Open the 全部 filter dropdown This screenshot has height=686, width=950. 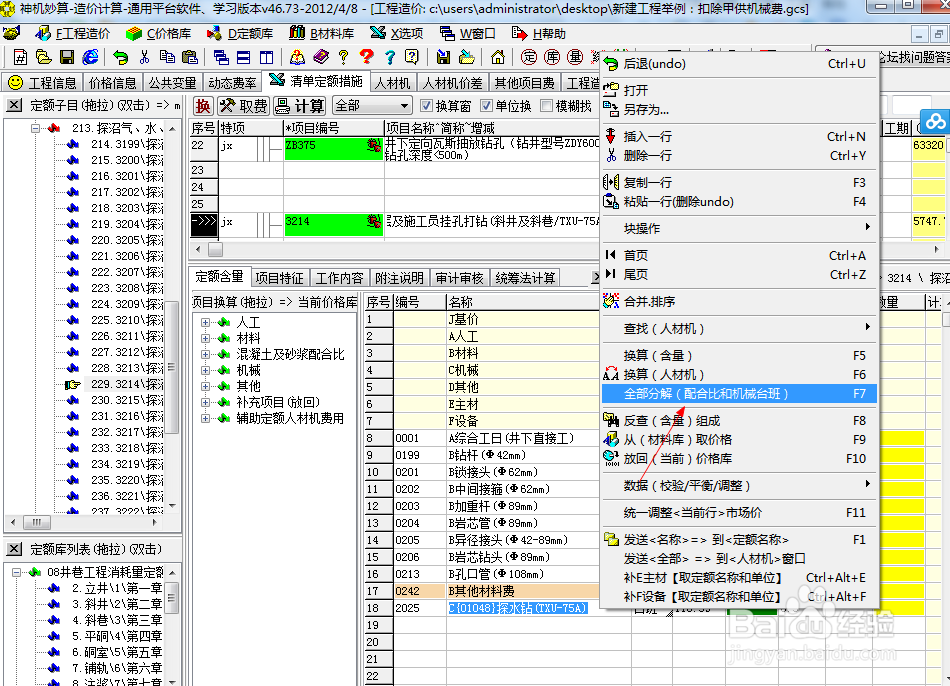[371, 106]
